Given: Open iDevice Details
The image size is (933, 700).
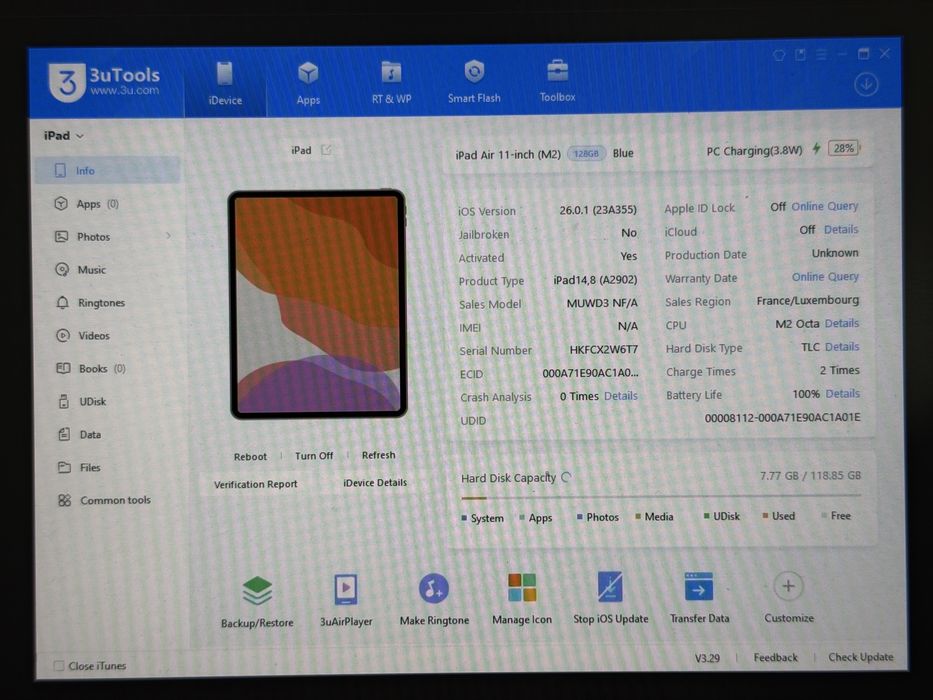Looking at the screenshot, I should pyautogui.click(x=375, y=482).
